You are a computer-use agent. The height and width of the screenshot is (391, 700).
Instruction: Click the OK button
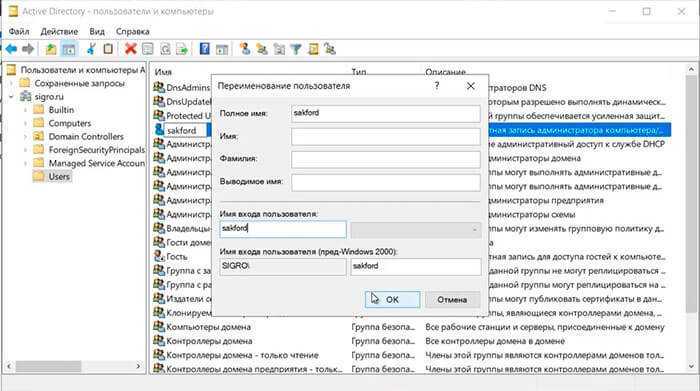point(392,299)
